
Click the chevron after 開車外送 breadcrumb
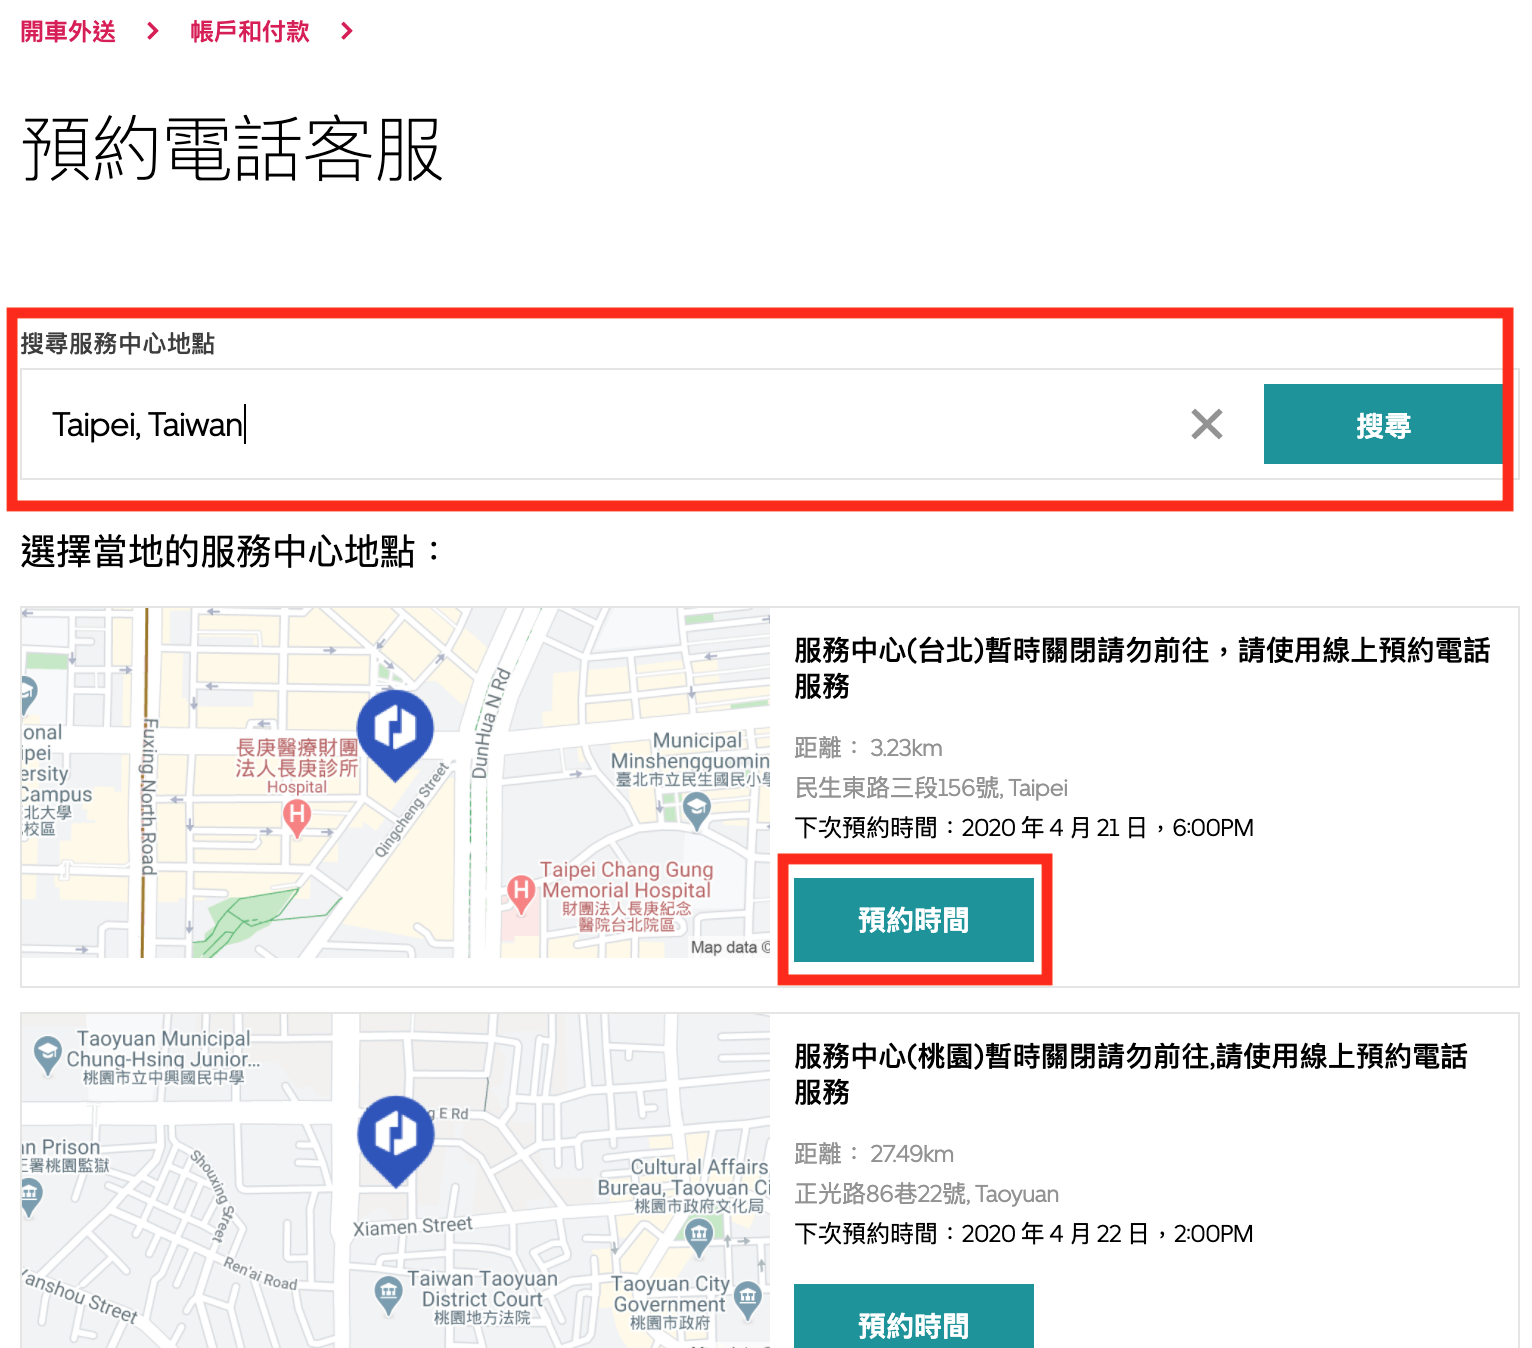(x=152, y=31)
